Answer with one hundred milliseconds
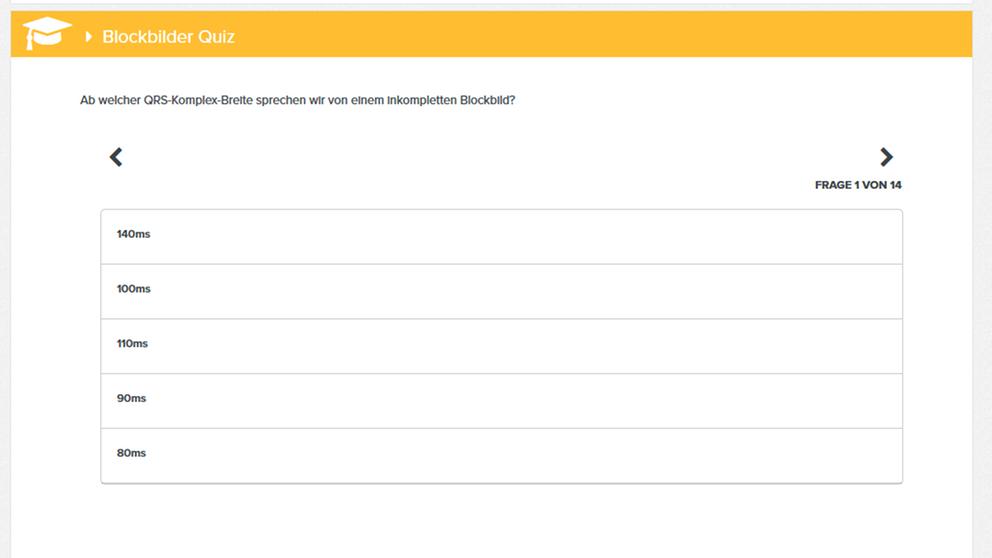The image size is (992, 558). (x=502, y=292)
